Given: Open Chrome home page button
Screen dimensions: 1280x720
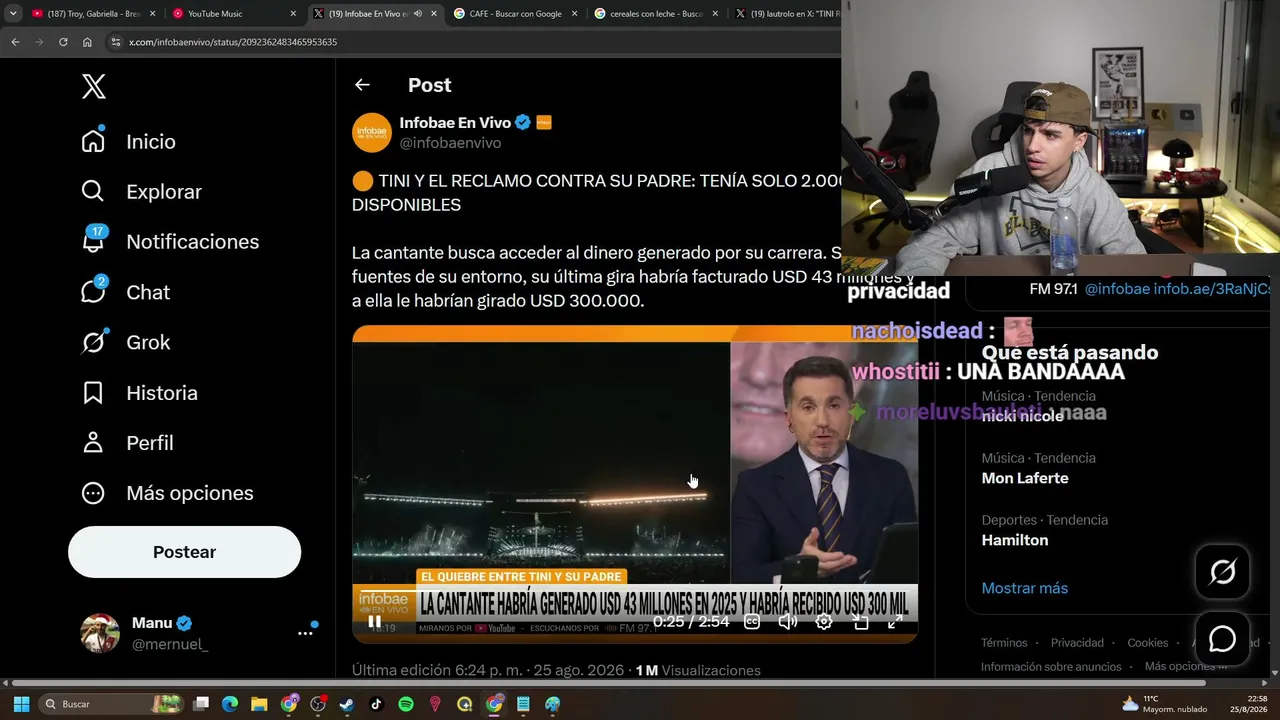Looking at the screenshot, I should pyautogui.click(x=87, y=42).
